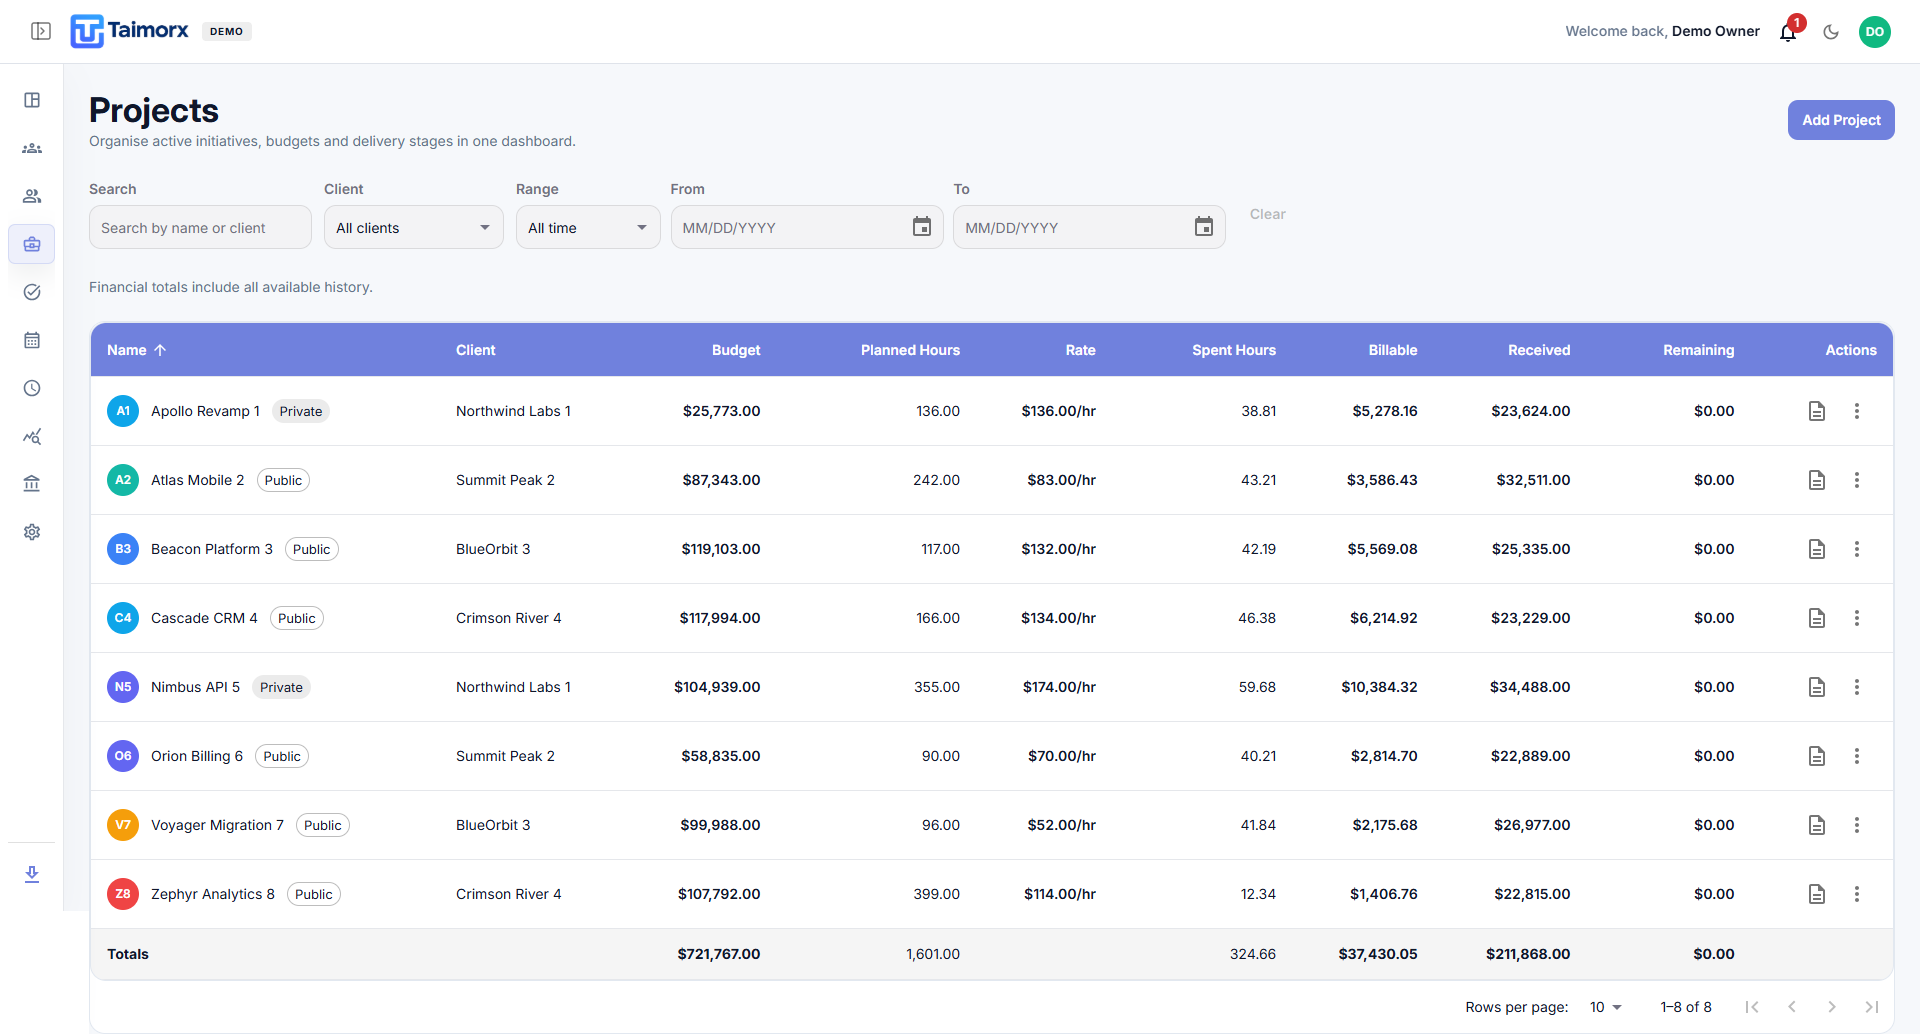Open the Beacon Platform 3 document icon

click(x=1817, y=549)
